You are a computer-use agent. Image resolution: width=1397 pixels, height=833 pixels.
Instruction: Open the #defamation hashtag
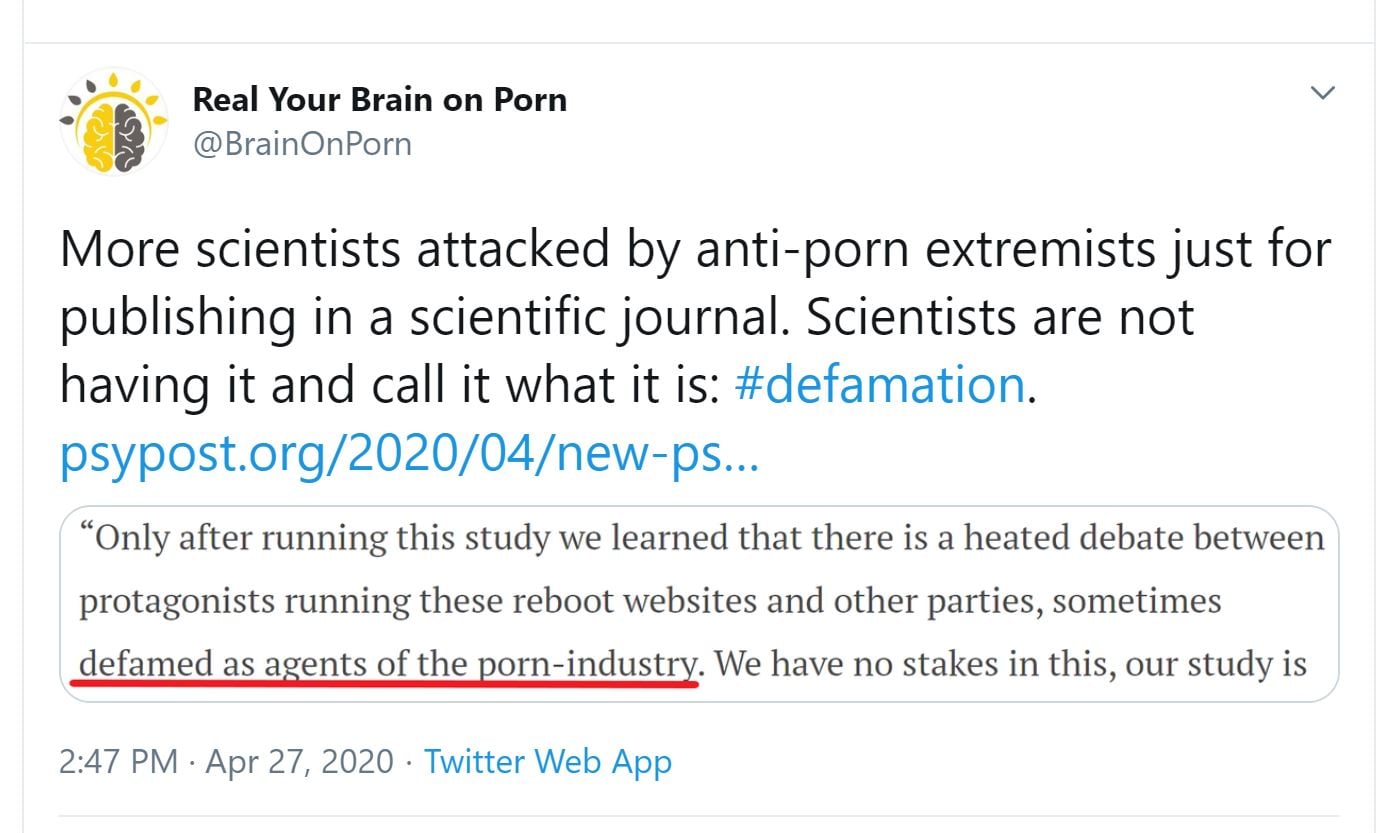(x=880, y=384)
